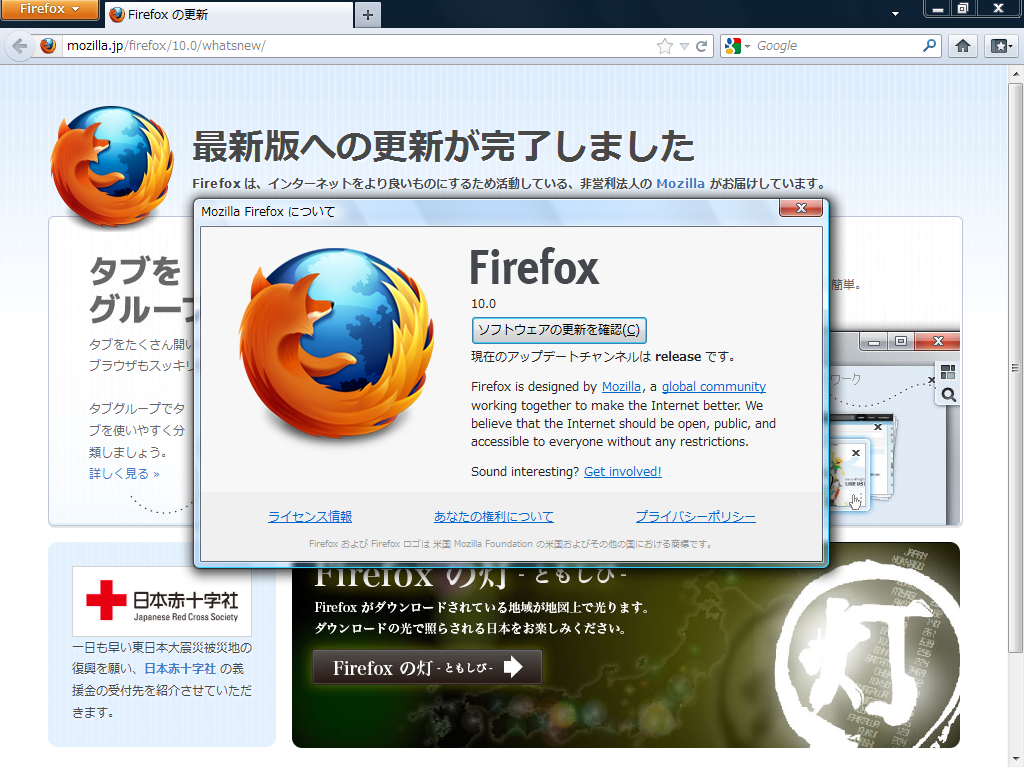Click the Firefox logo in the about dialog
This screenshot has width=1024, height=768.
(x=336, y=345)
